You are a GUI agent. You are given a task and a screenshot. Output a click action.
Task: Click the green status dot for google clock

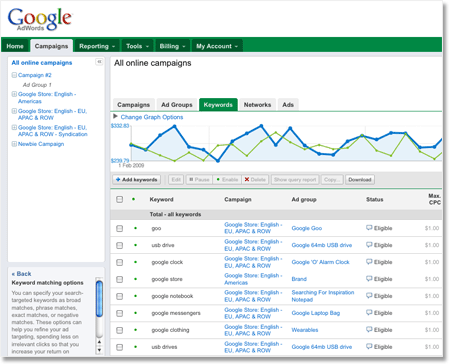tap(135, 262)
